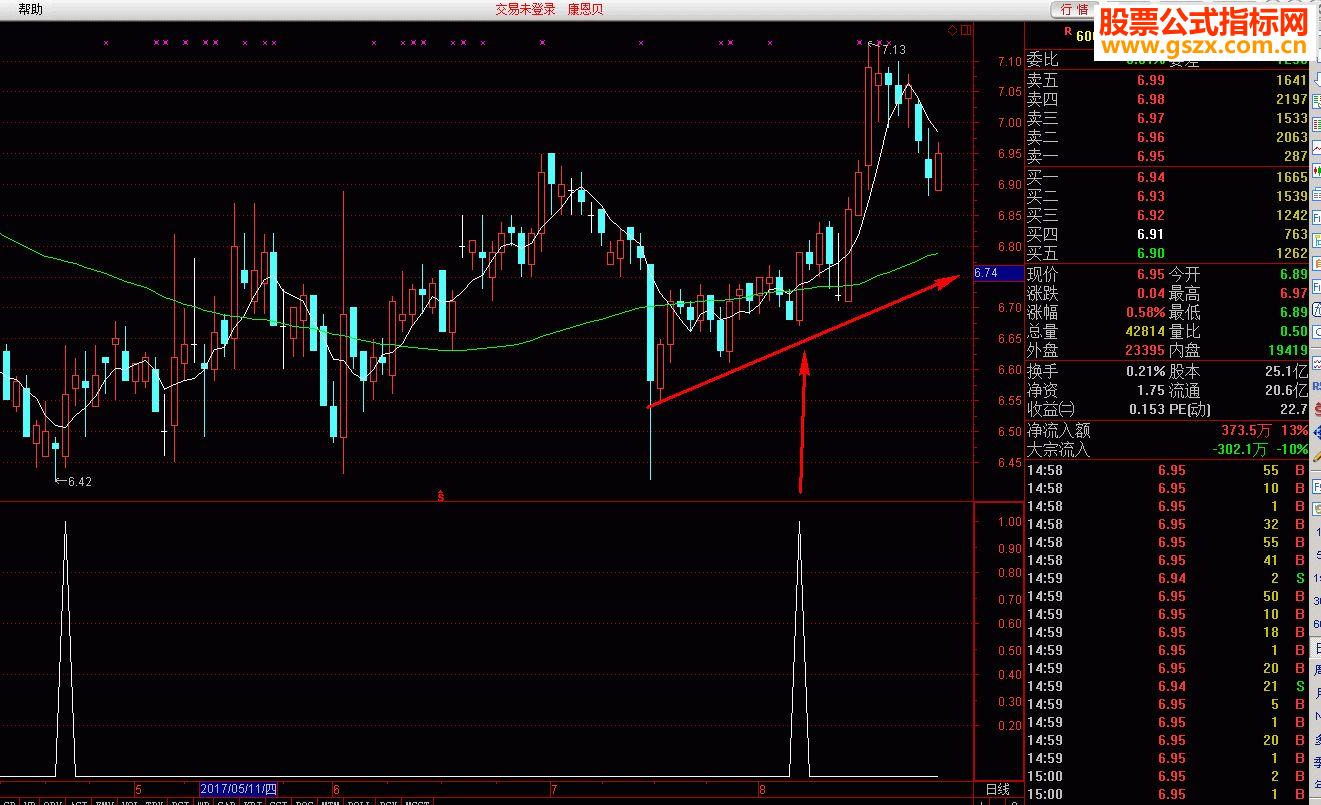
Task: Click the 大宗流入 -302.1万 row
Action: (1167, 449)
